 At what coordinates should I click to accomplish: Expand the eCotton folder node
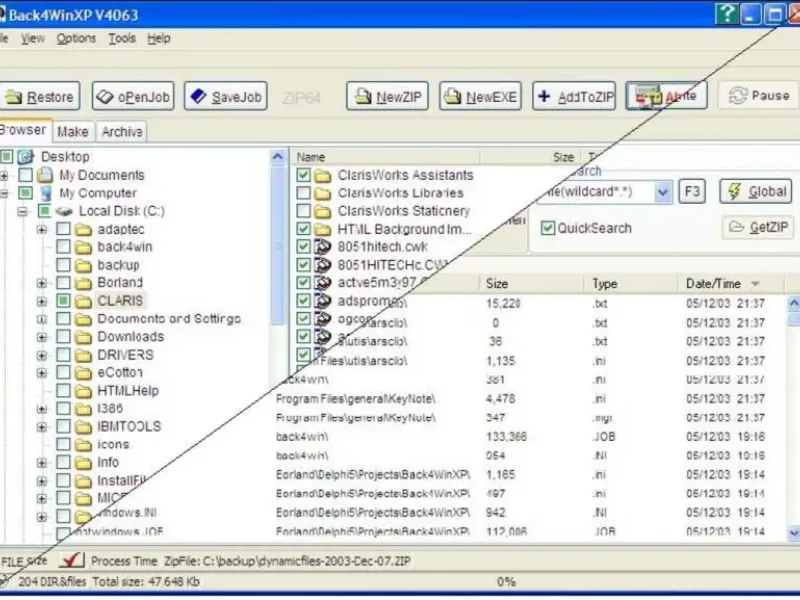tap(42, 373)
